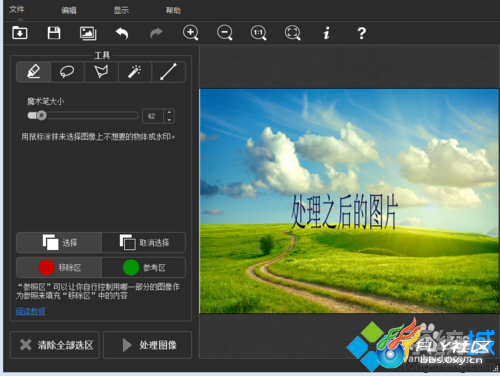Viewport: 500px width, 376px height.
Task: Select the polygonal lasso tool
Action: tap(101, 72)
